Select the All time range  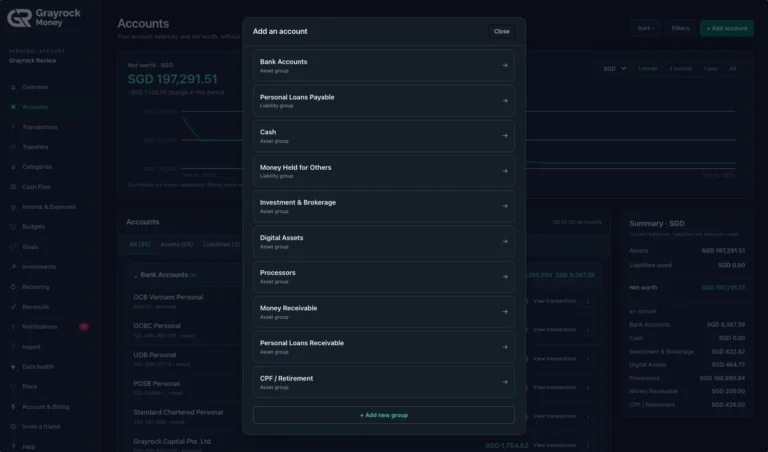point(733,69)
